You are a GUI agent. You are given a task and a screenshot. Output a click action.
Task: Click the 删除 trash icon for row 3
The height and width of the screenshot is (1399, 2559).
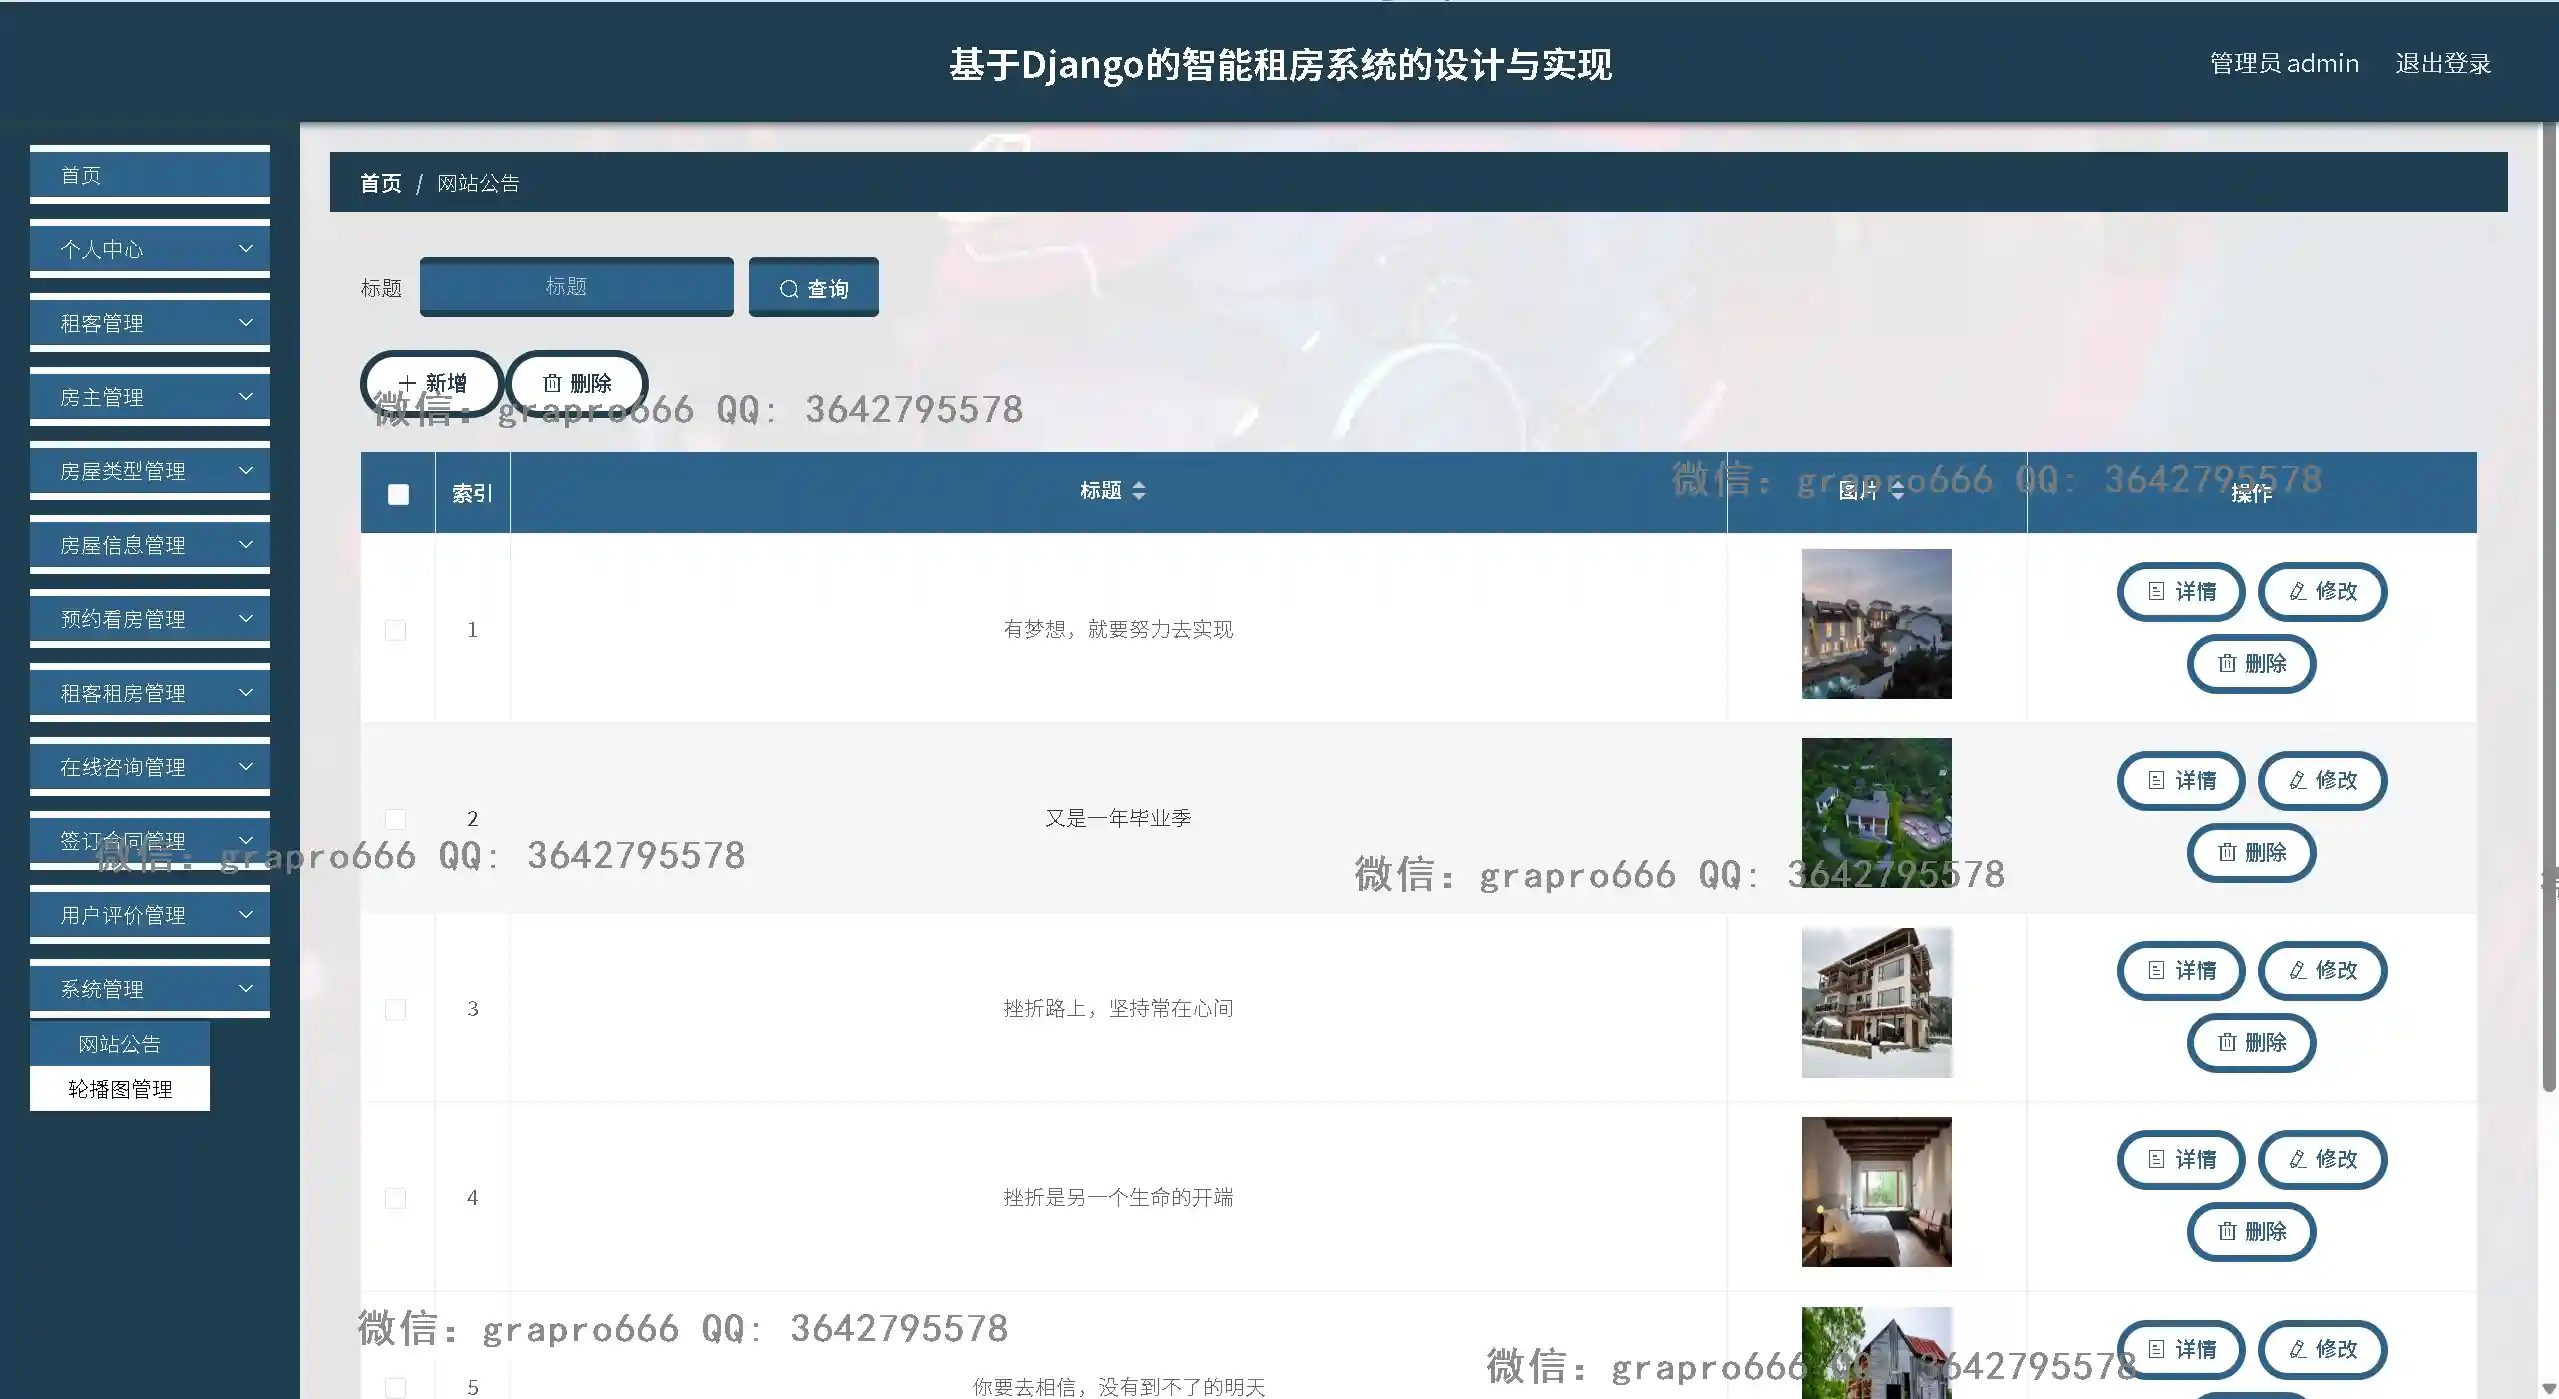(2227, 1042)
